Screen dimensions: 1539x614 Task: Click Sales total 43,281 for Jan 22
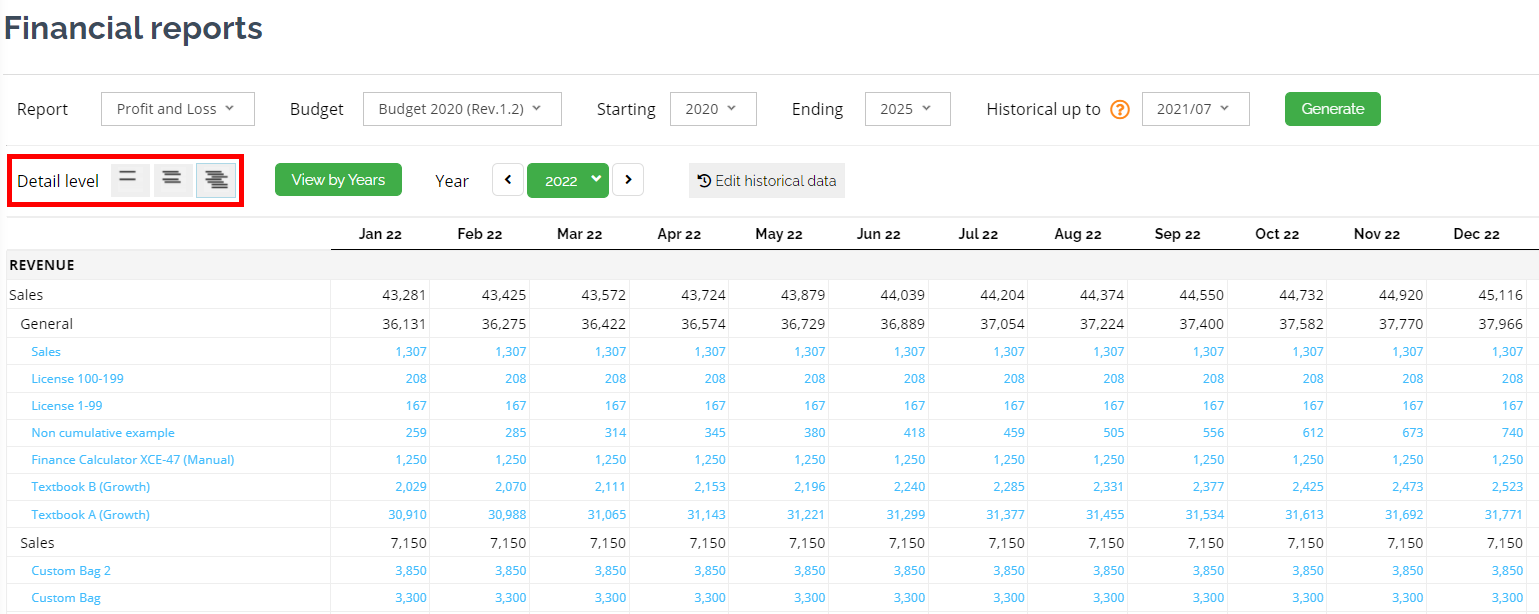click(x=404, y=295)
